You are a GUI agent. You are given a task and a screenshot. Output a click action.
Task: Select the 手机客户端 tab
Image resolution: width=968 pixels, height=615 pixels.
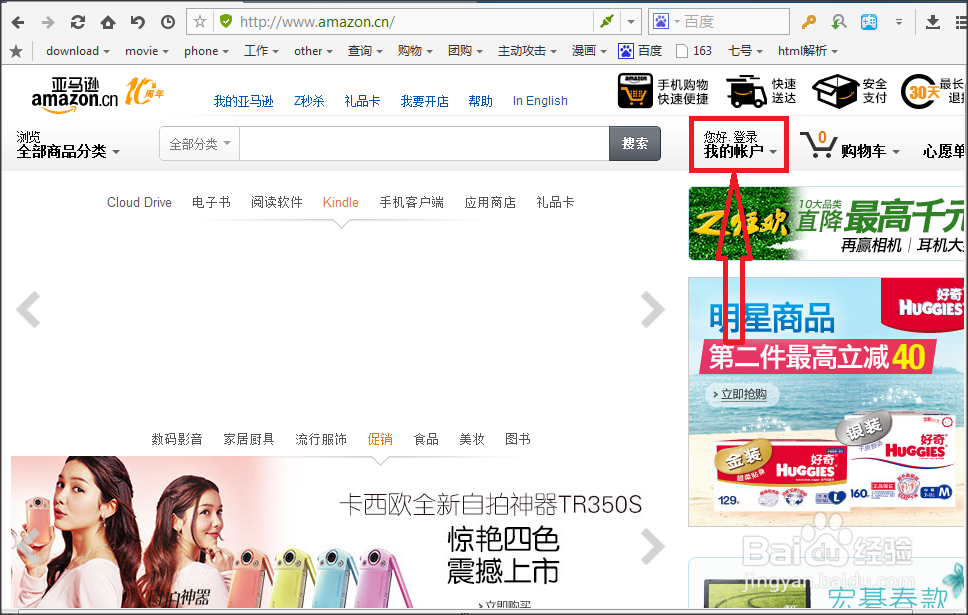pyautogui.click(x=412, y=203)
